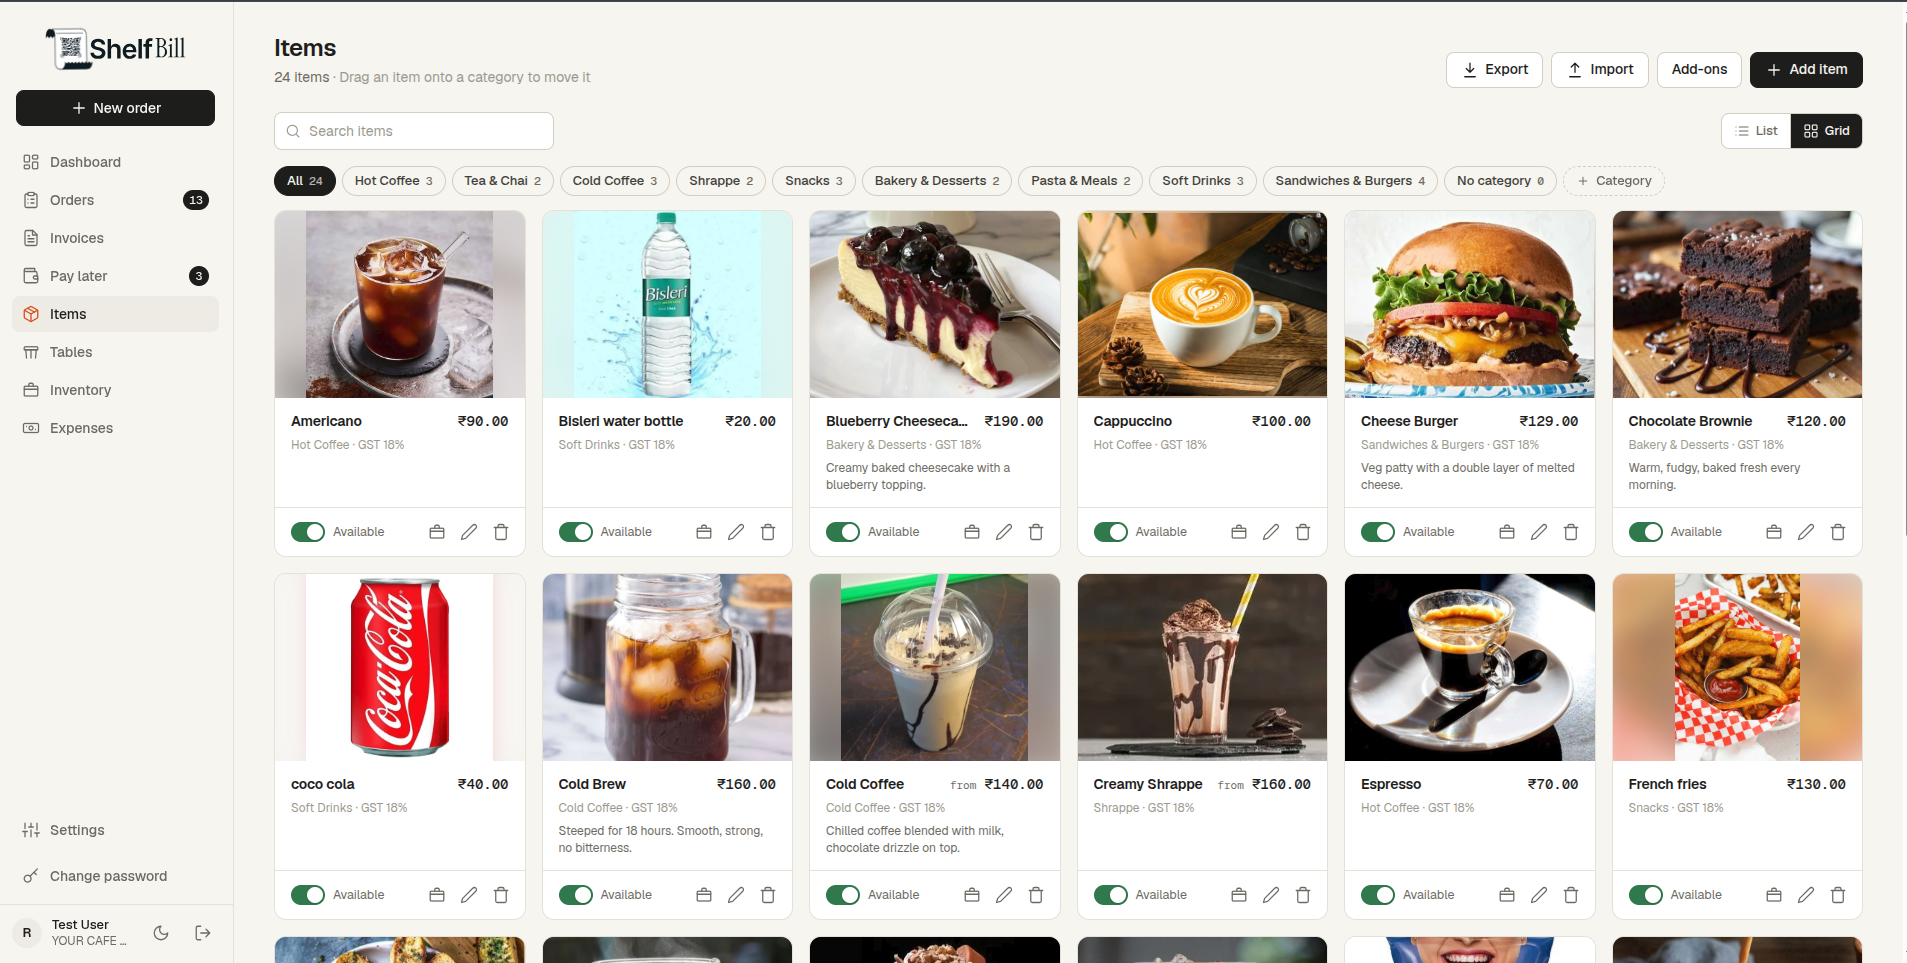Switch off Espresso availability
The image size is (1907, 963).
tap(1378, 895)
